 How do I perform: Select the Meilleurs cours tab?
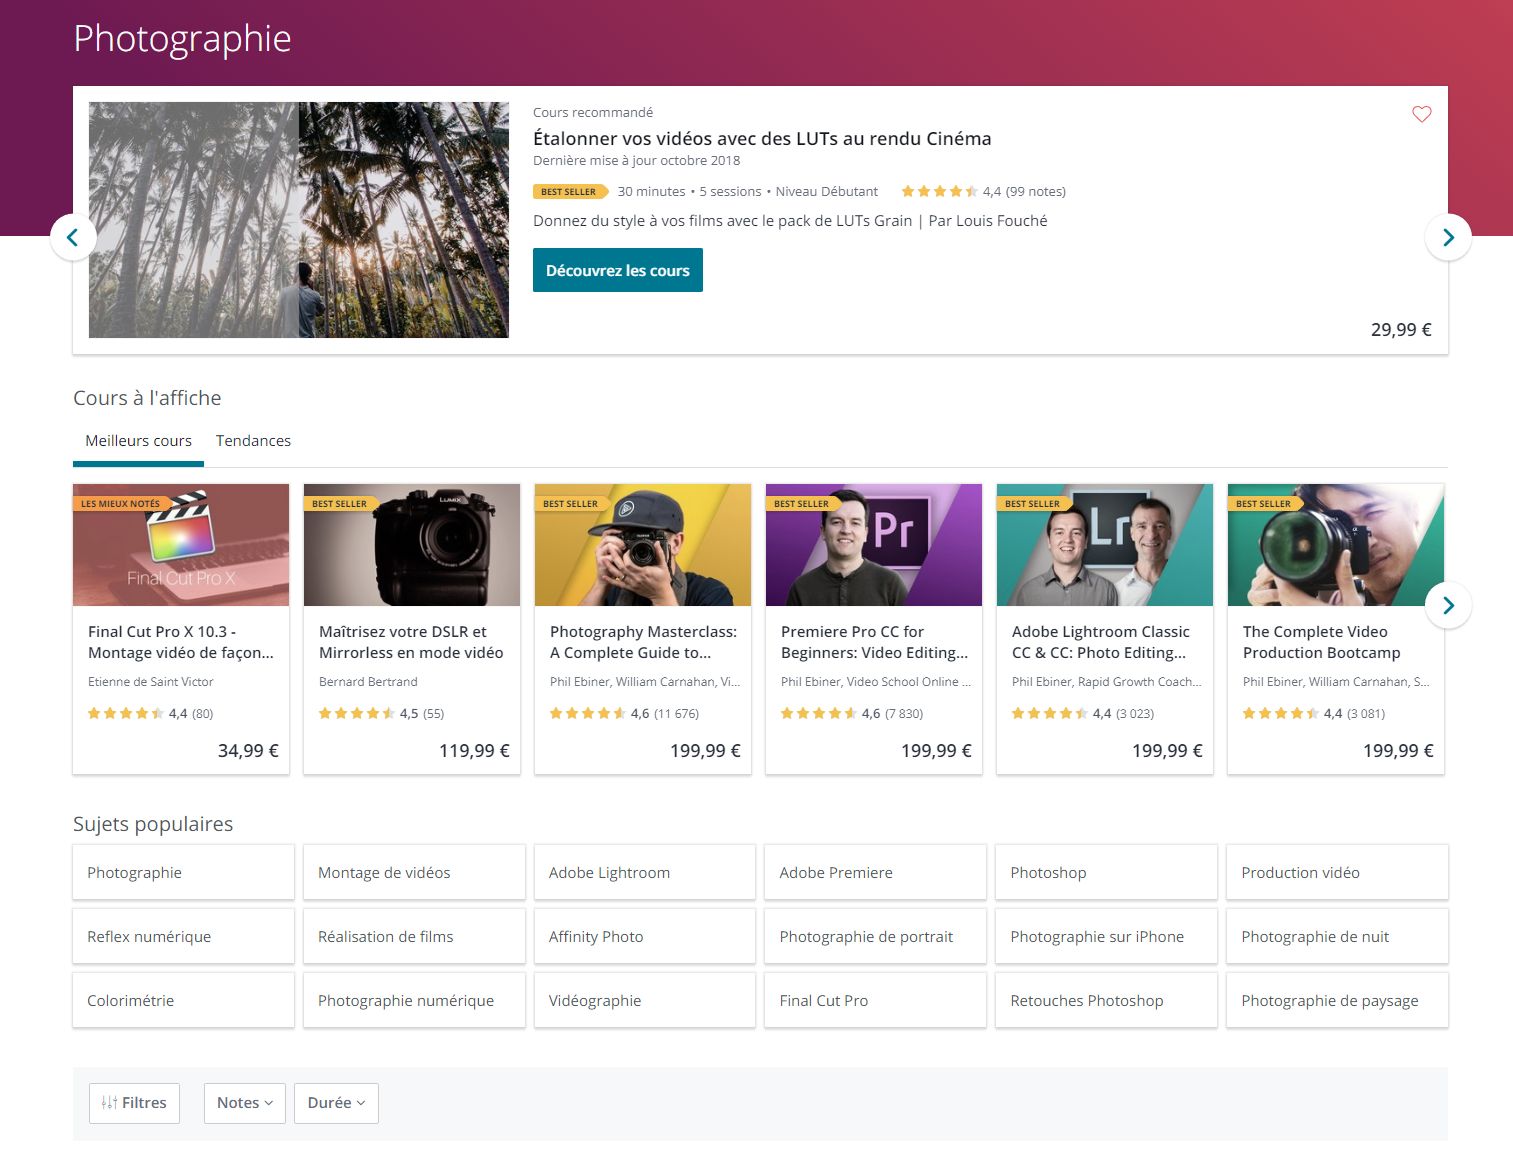coord(138,441)
